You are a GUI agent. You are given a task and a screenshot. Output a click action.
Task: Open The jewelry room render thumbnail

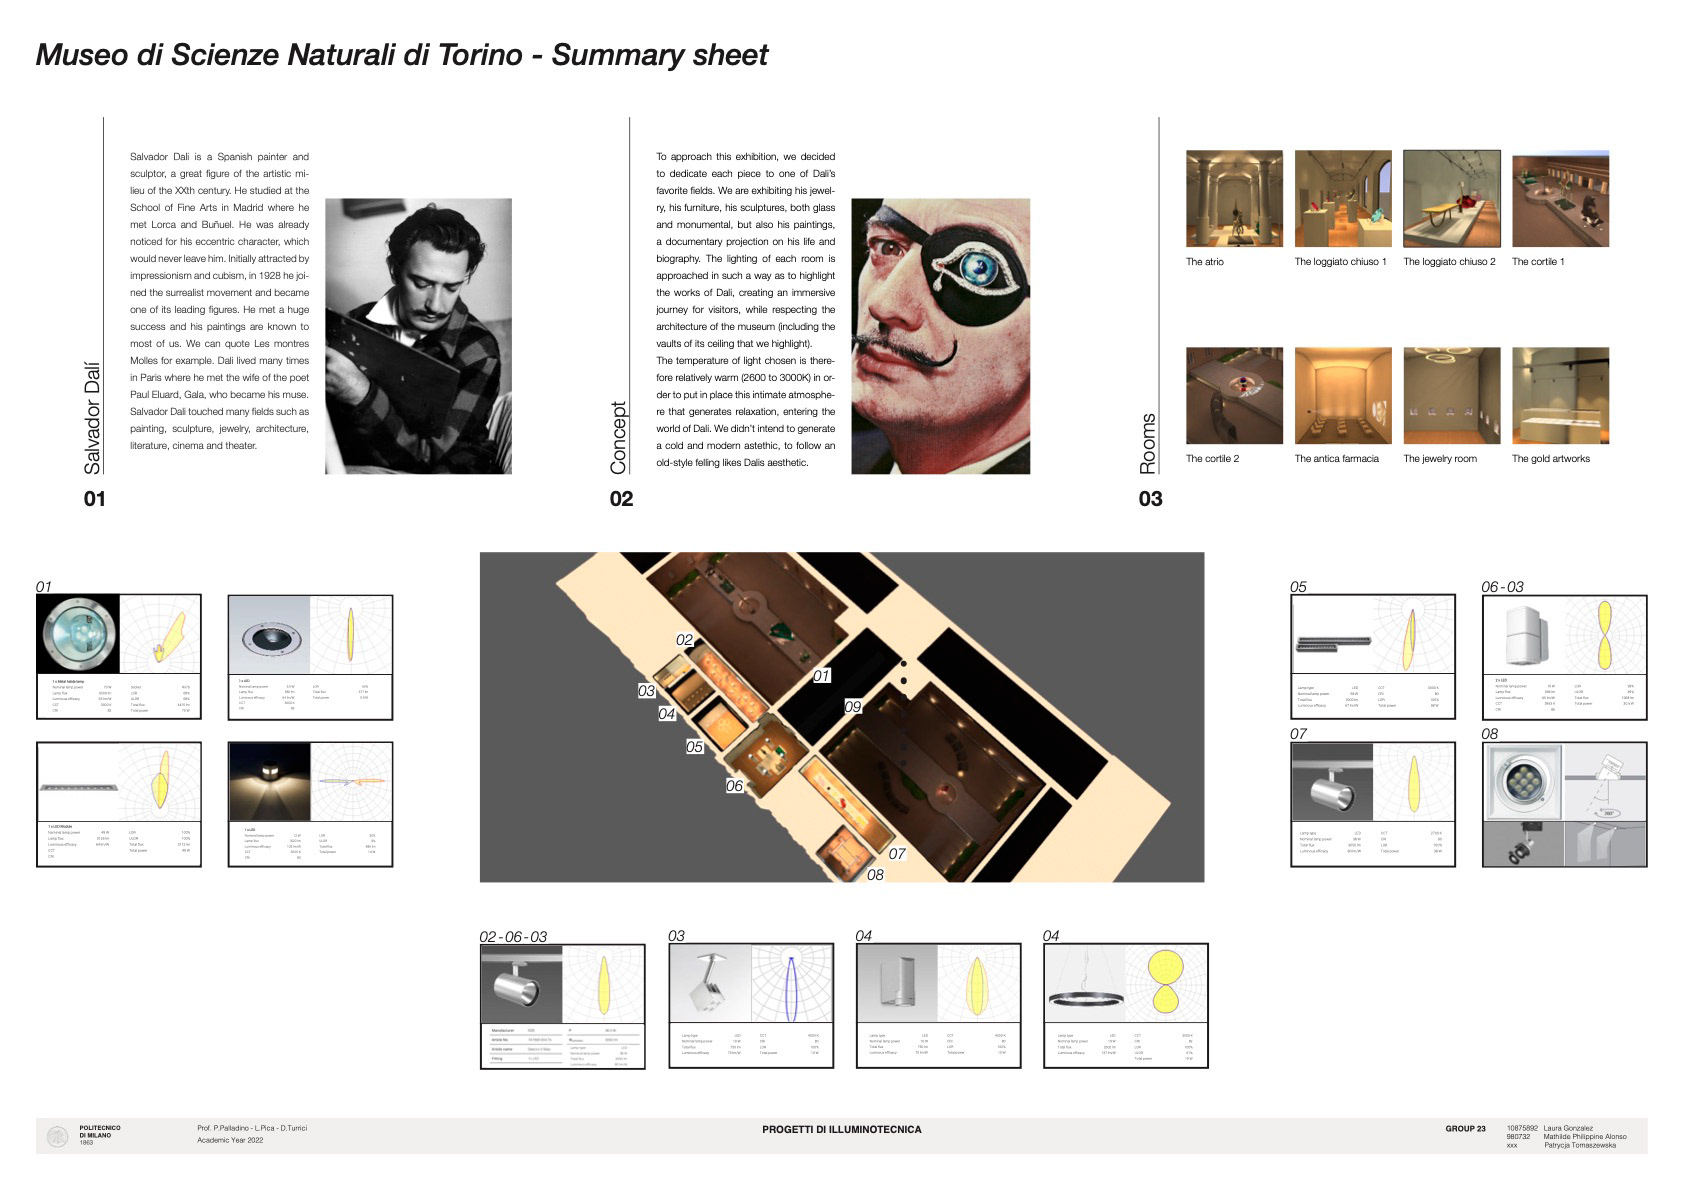(x=1452, y=396)
